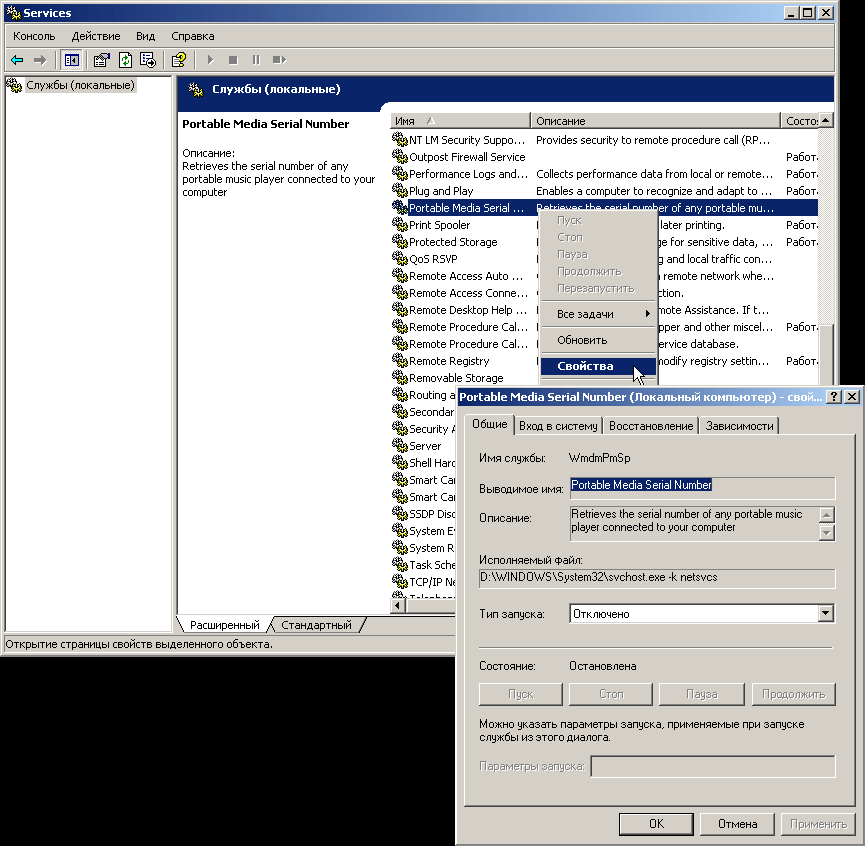Click the OK button
The height and width of the screenshot is (846, 865).
[x=656, y=823]
